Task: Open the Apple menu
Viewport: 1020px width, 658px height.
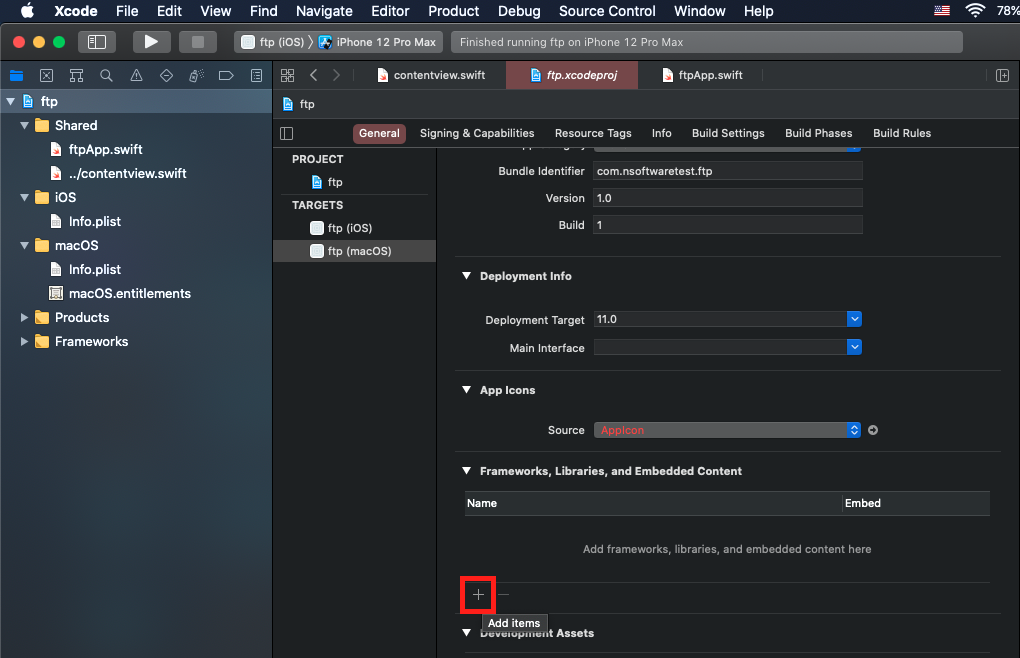Action: coord(27,11)
